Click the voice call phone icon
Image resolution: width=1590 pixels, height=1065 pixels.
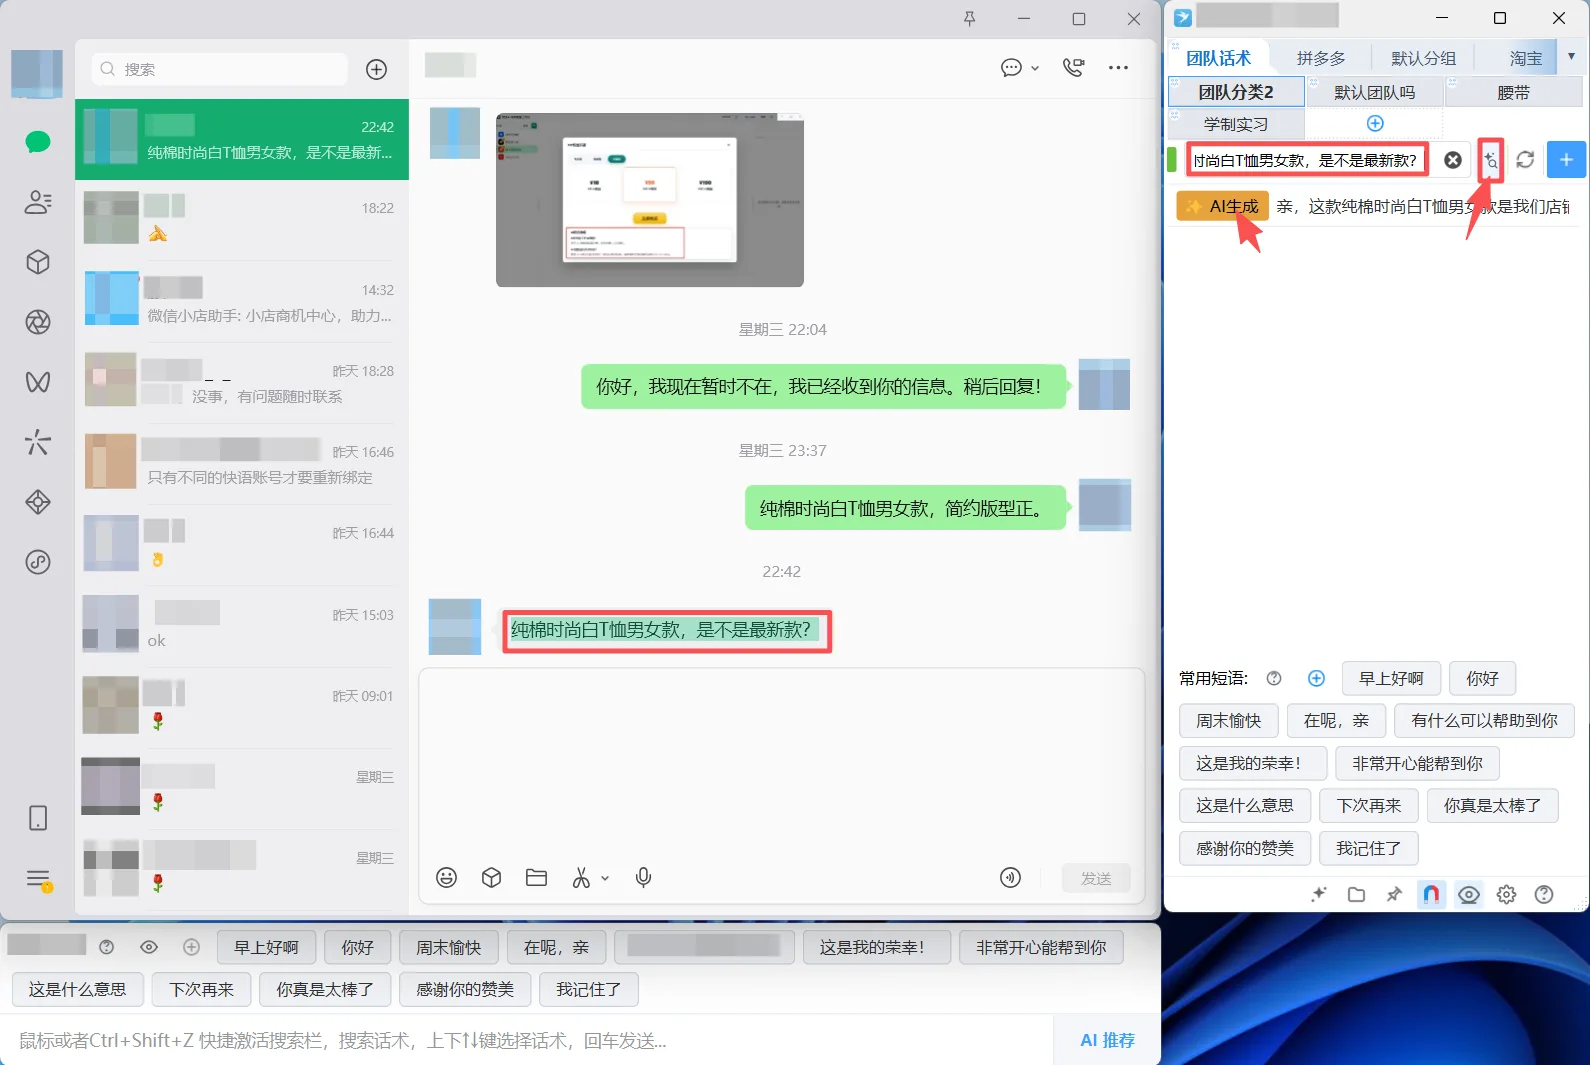[1073, 68]
